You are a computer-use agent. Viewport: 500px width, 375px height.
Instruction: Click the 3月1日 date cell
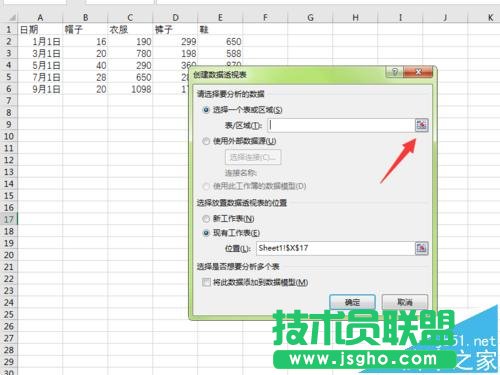[40, 53]
